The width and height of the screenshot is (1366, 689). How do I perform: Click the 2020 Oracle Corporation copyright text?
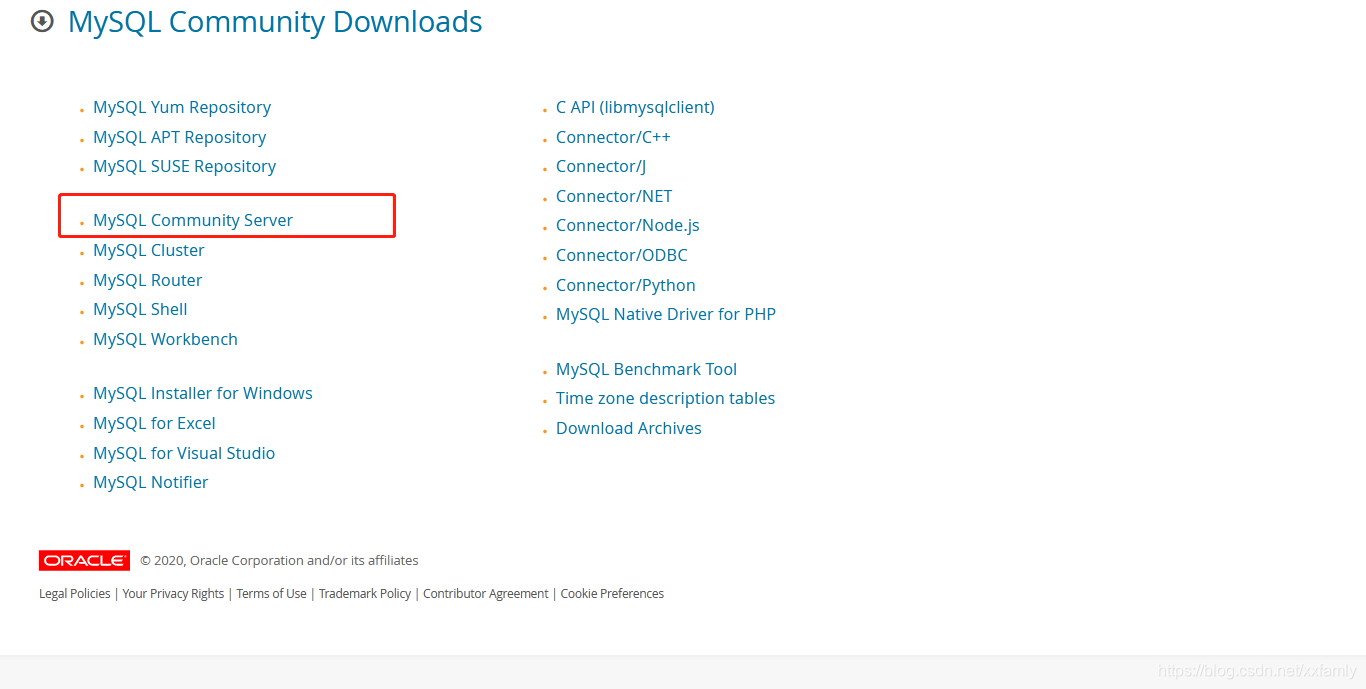[279, 561]
